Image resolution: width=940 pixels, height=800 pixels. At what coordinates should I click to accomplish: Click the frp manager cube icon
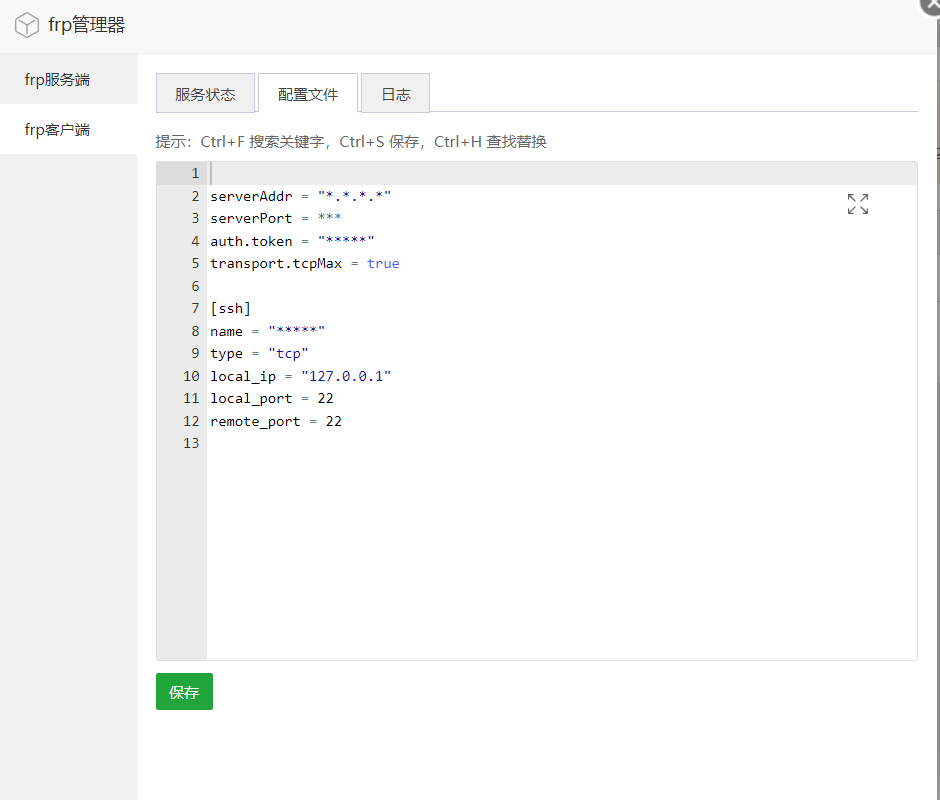27,26
